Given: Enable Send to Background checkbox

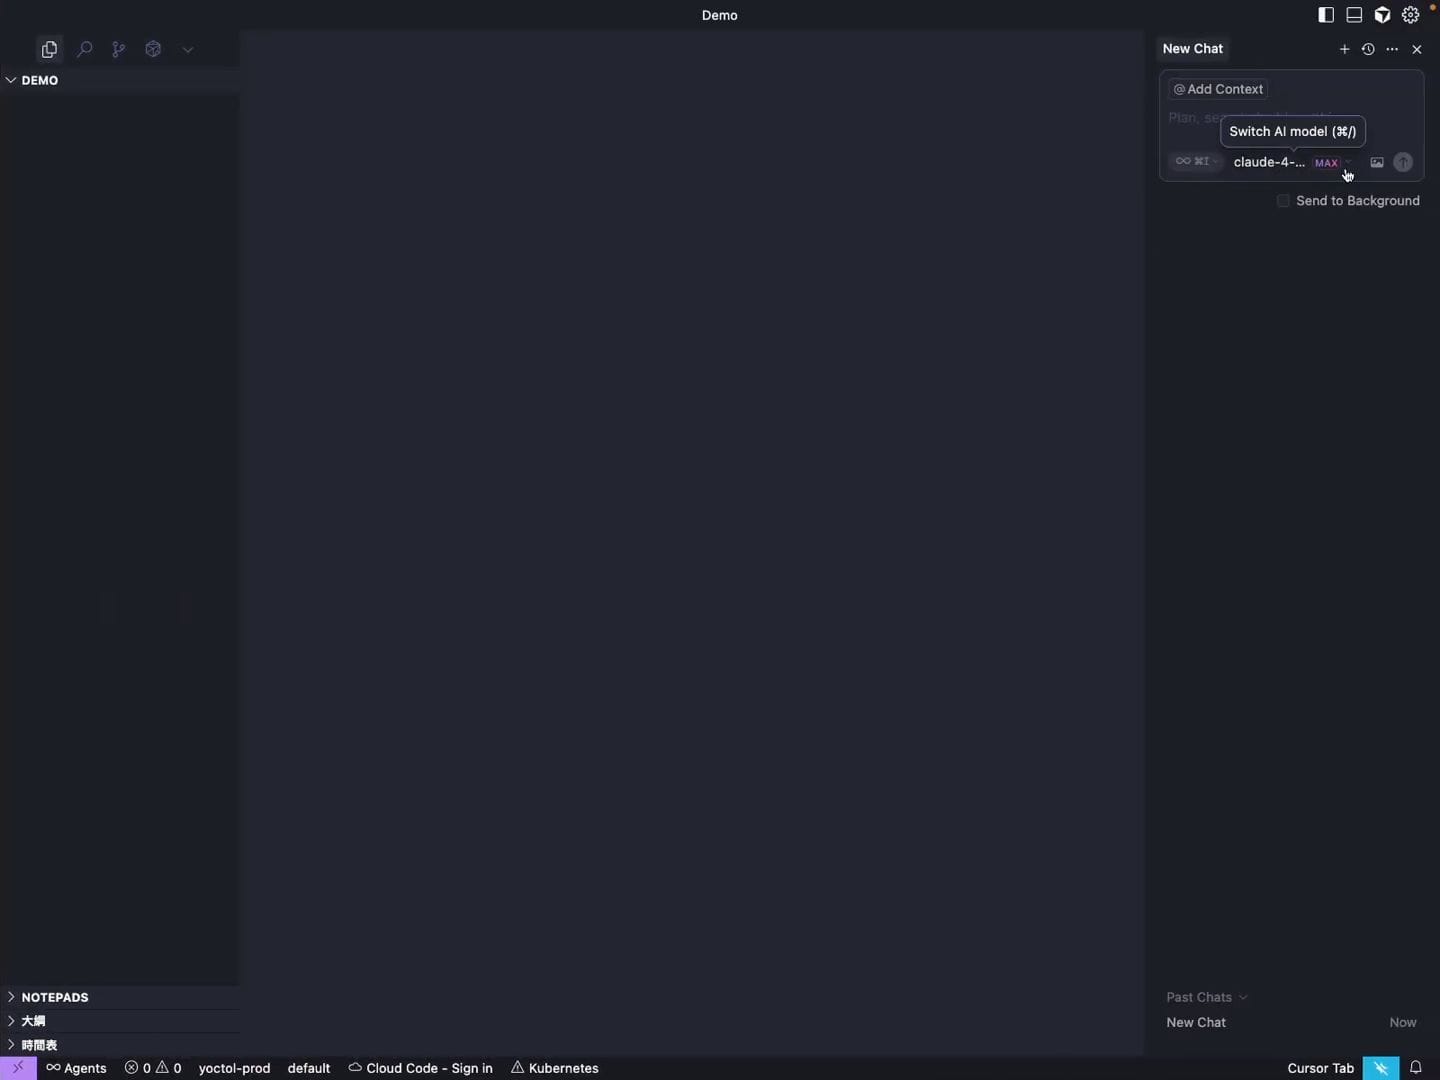Looking at the screenshot, I should pyautogui.click(x=1283, y=201).
